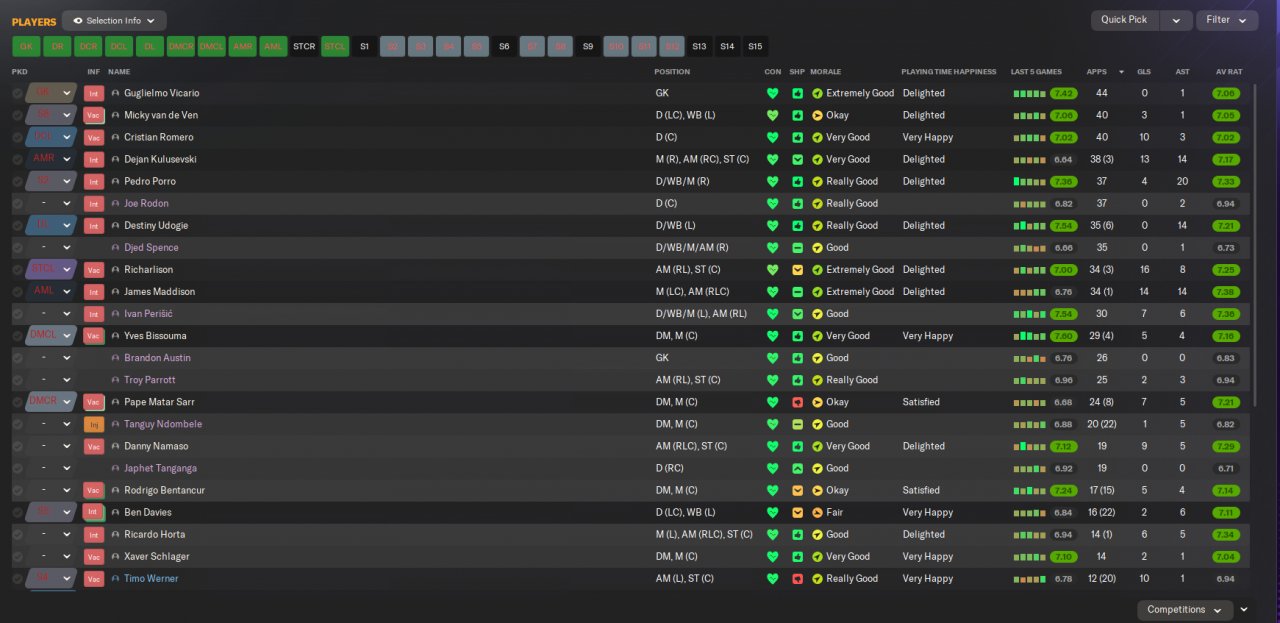Click the Fair morale icon for Ben Davies
This screenshot has height=623, width=1280.
point(817,512)
